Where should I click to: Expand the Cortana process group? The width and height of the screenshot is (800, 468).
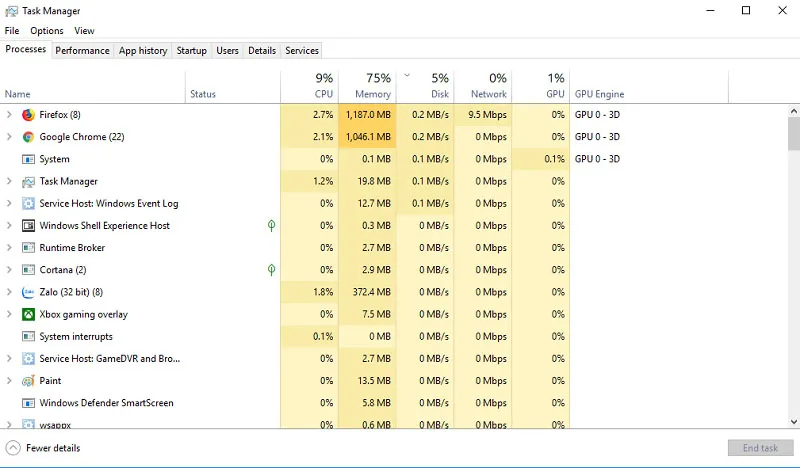coord(9,270)
